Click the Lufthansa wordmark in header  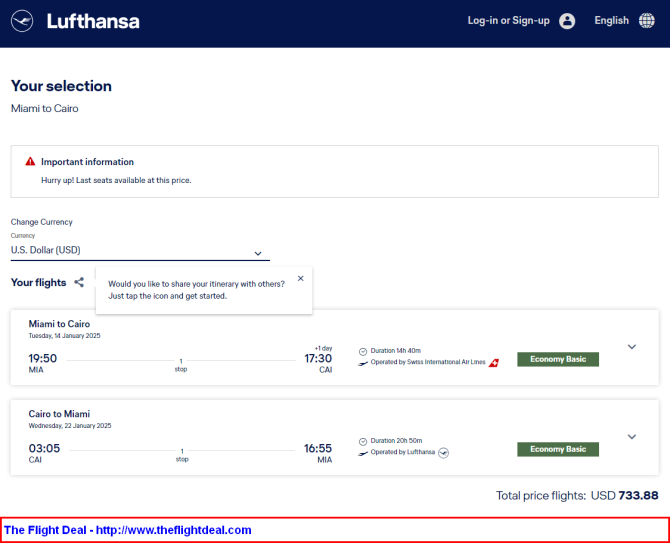click(93, 21)
